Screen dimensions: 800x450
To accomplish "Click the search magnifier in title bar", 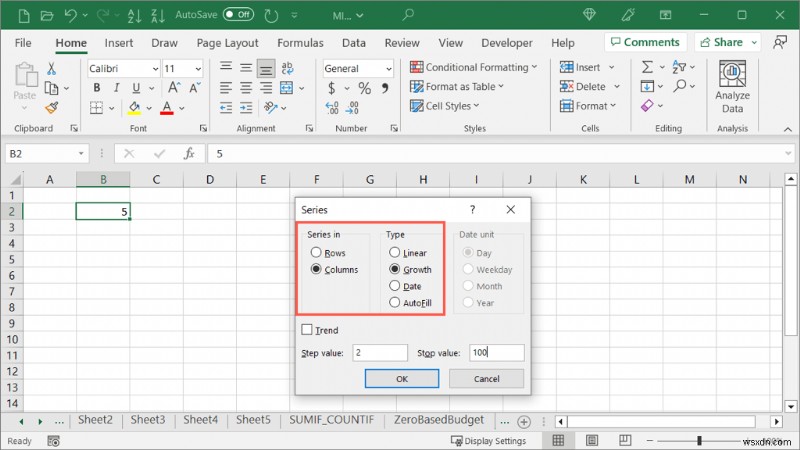I will pyautogui.click(x=407, y=15).
